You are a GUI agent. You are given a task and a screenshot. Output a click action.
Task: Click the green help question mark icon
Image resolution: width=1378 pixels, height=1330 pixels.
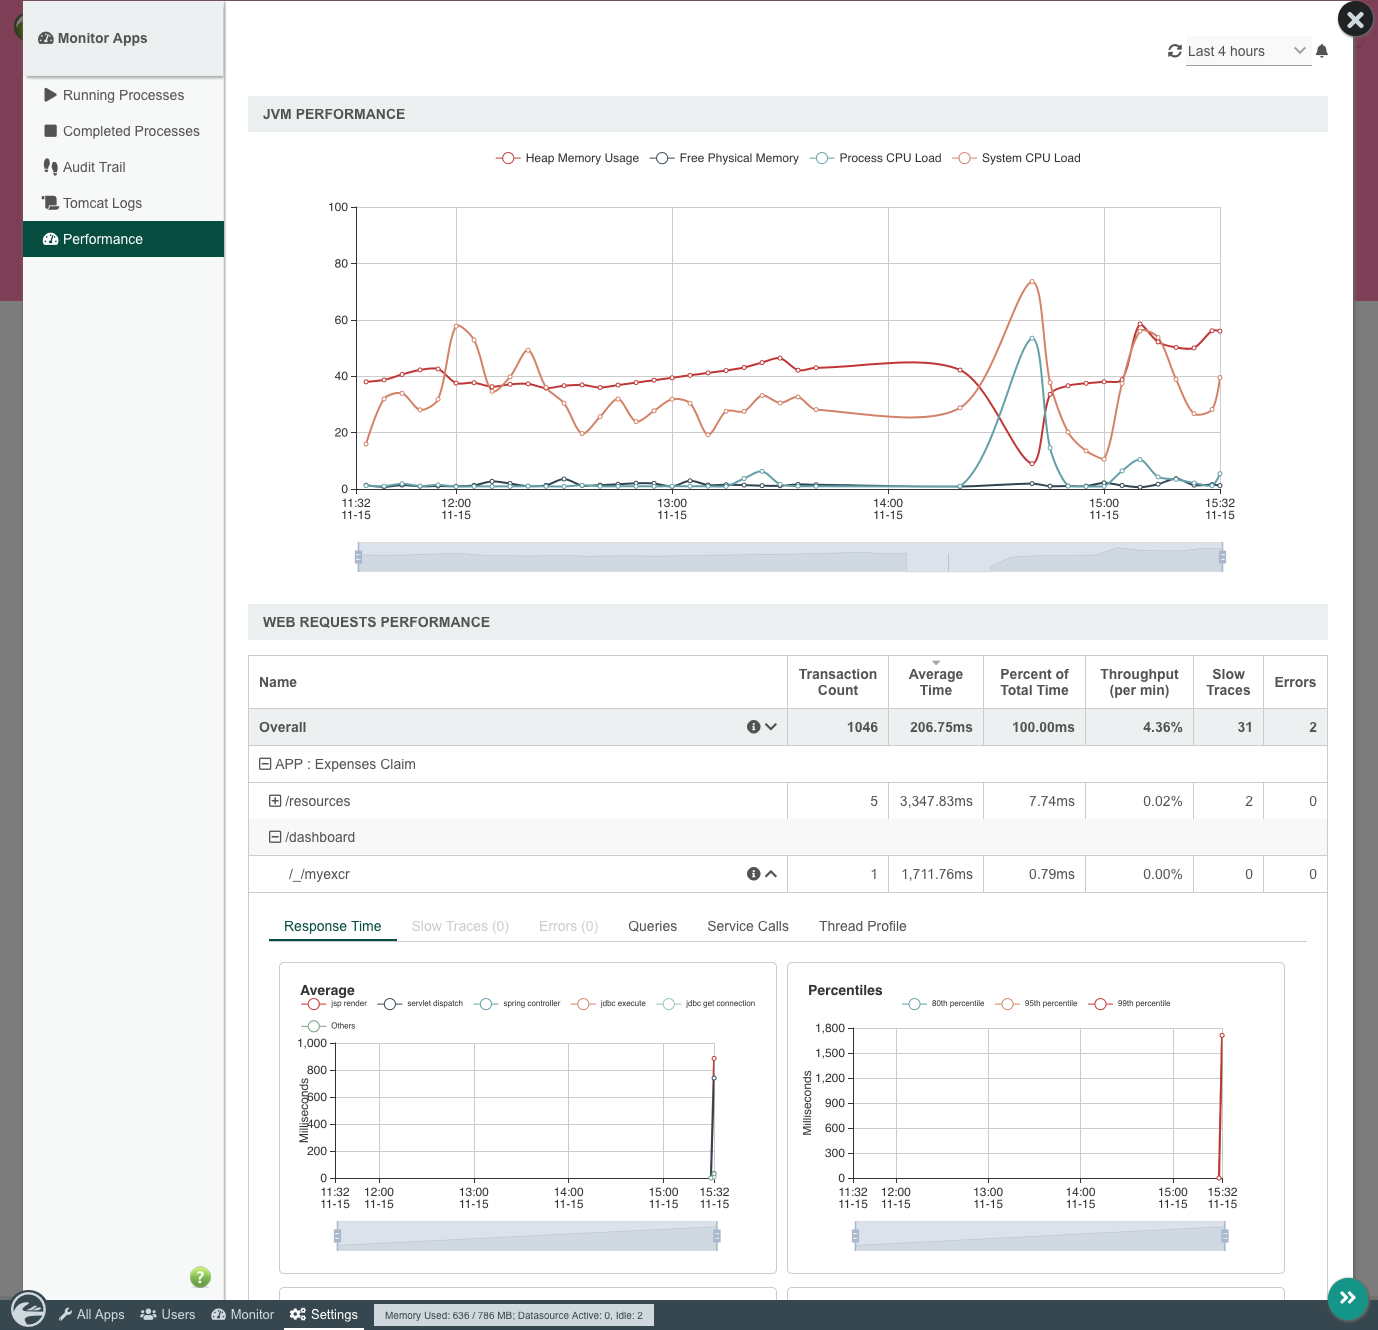click(200, 1277)
